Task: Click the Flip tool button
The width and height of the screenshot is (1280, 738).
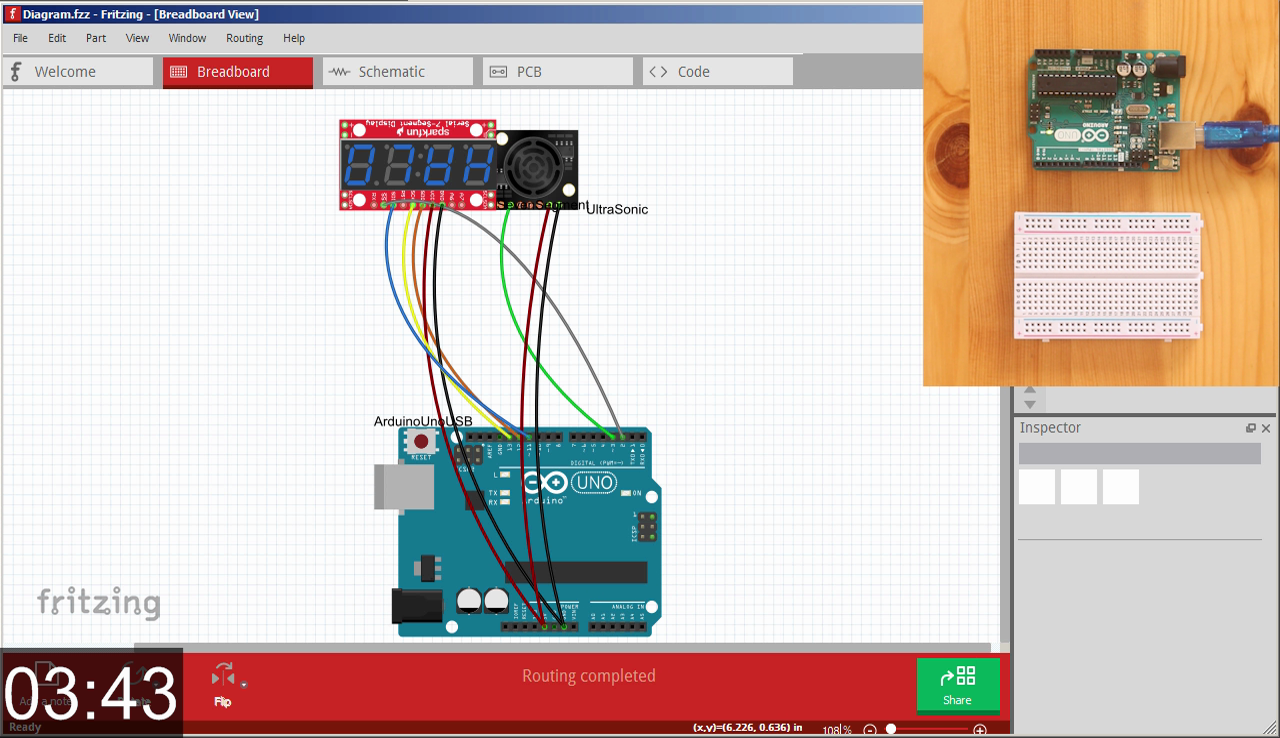Action: 223,685
